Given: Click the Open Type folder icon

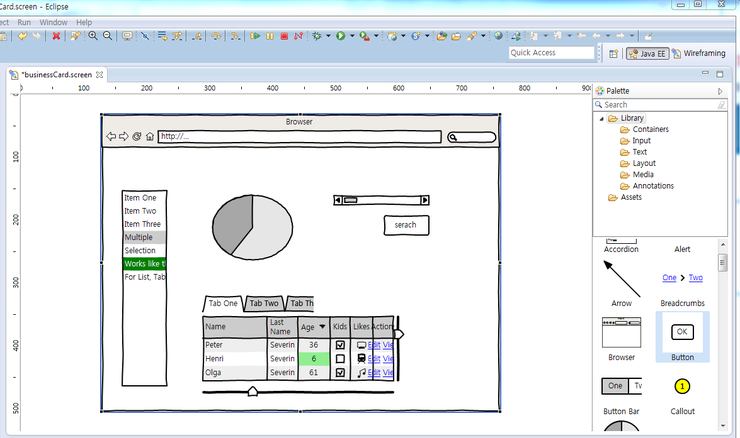Looking at the screenshot, I should pos(442,36).
